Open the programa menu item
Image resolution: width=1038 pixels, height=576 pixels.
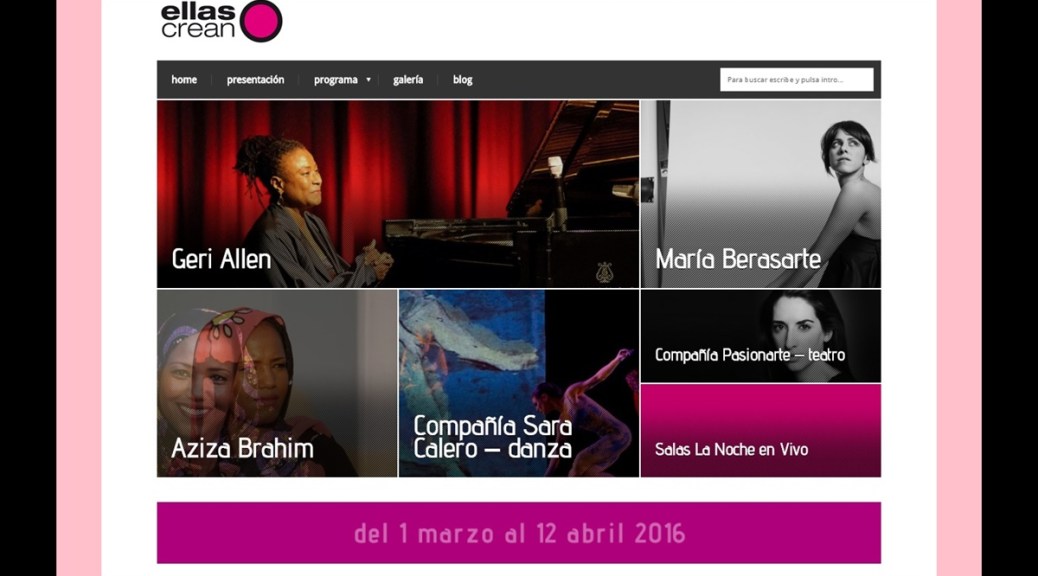tap(336, 79)
